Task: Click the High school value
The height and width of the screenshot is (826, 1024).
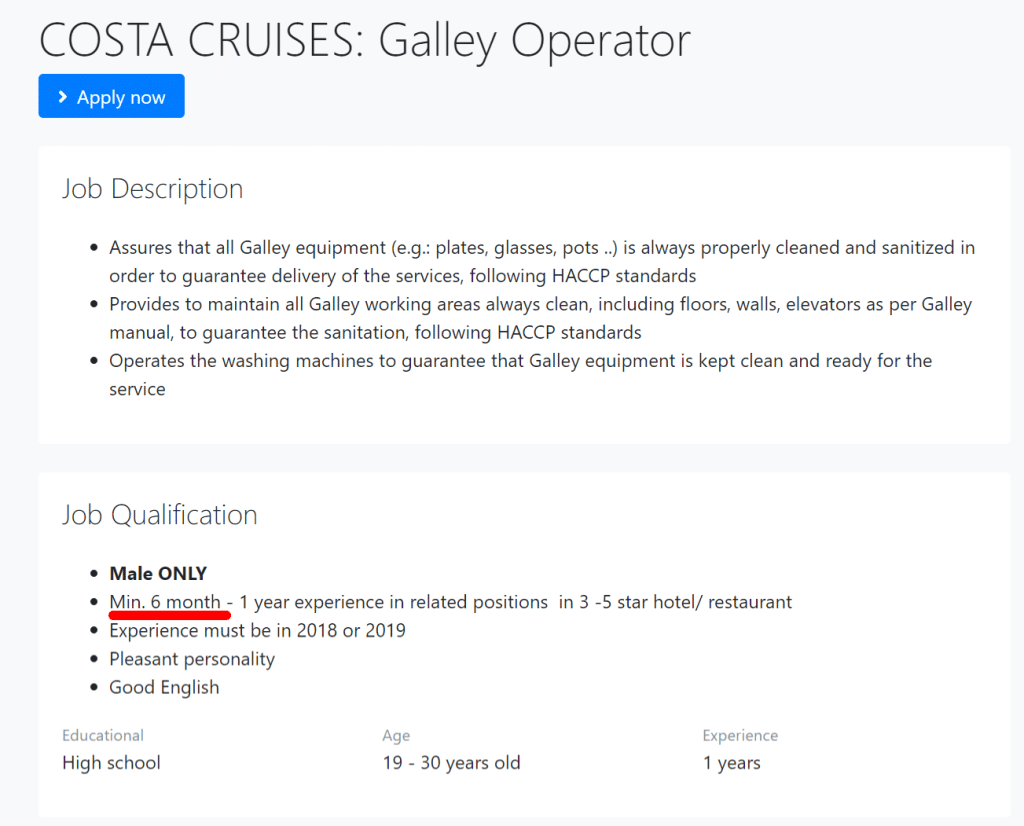Action: tap(111, 763)
